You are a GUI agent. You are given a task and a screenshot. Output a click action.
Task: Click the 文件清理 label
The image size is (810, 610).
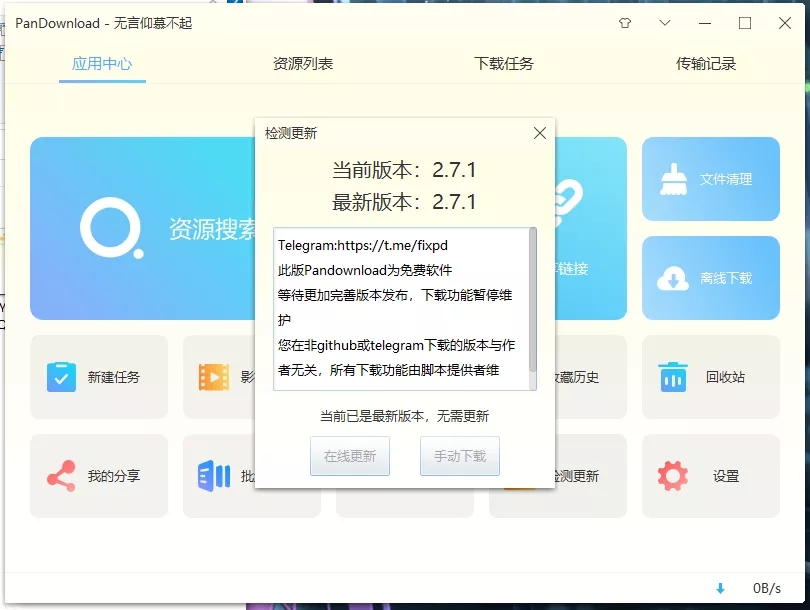(726, 179)
